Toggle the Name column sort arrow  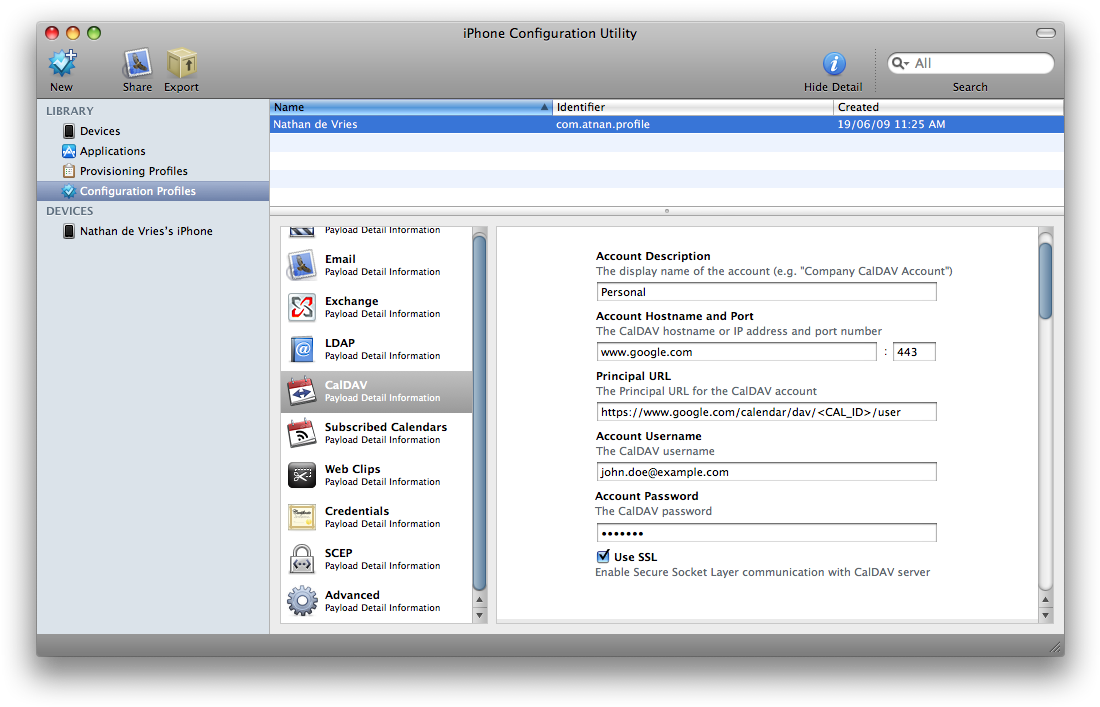pos(544,107)
